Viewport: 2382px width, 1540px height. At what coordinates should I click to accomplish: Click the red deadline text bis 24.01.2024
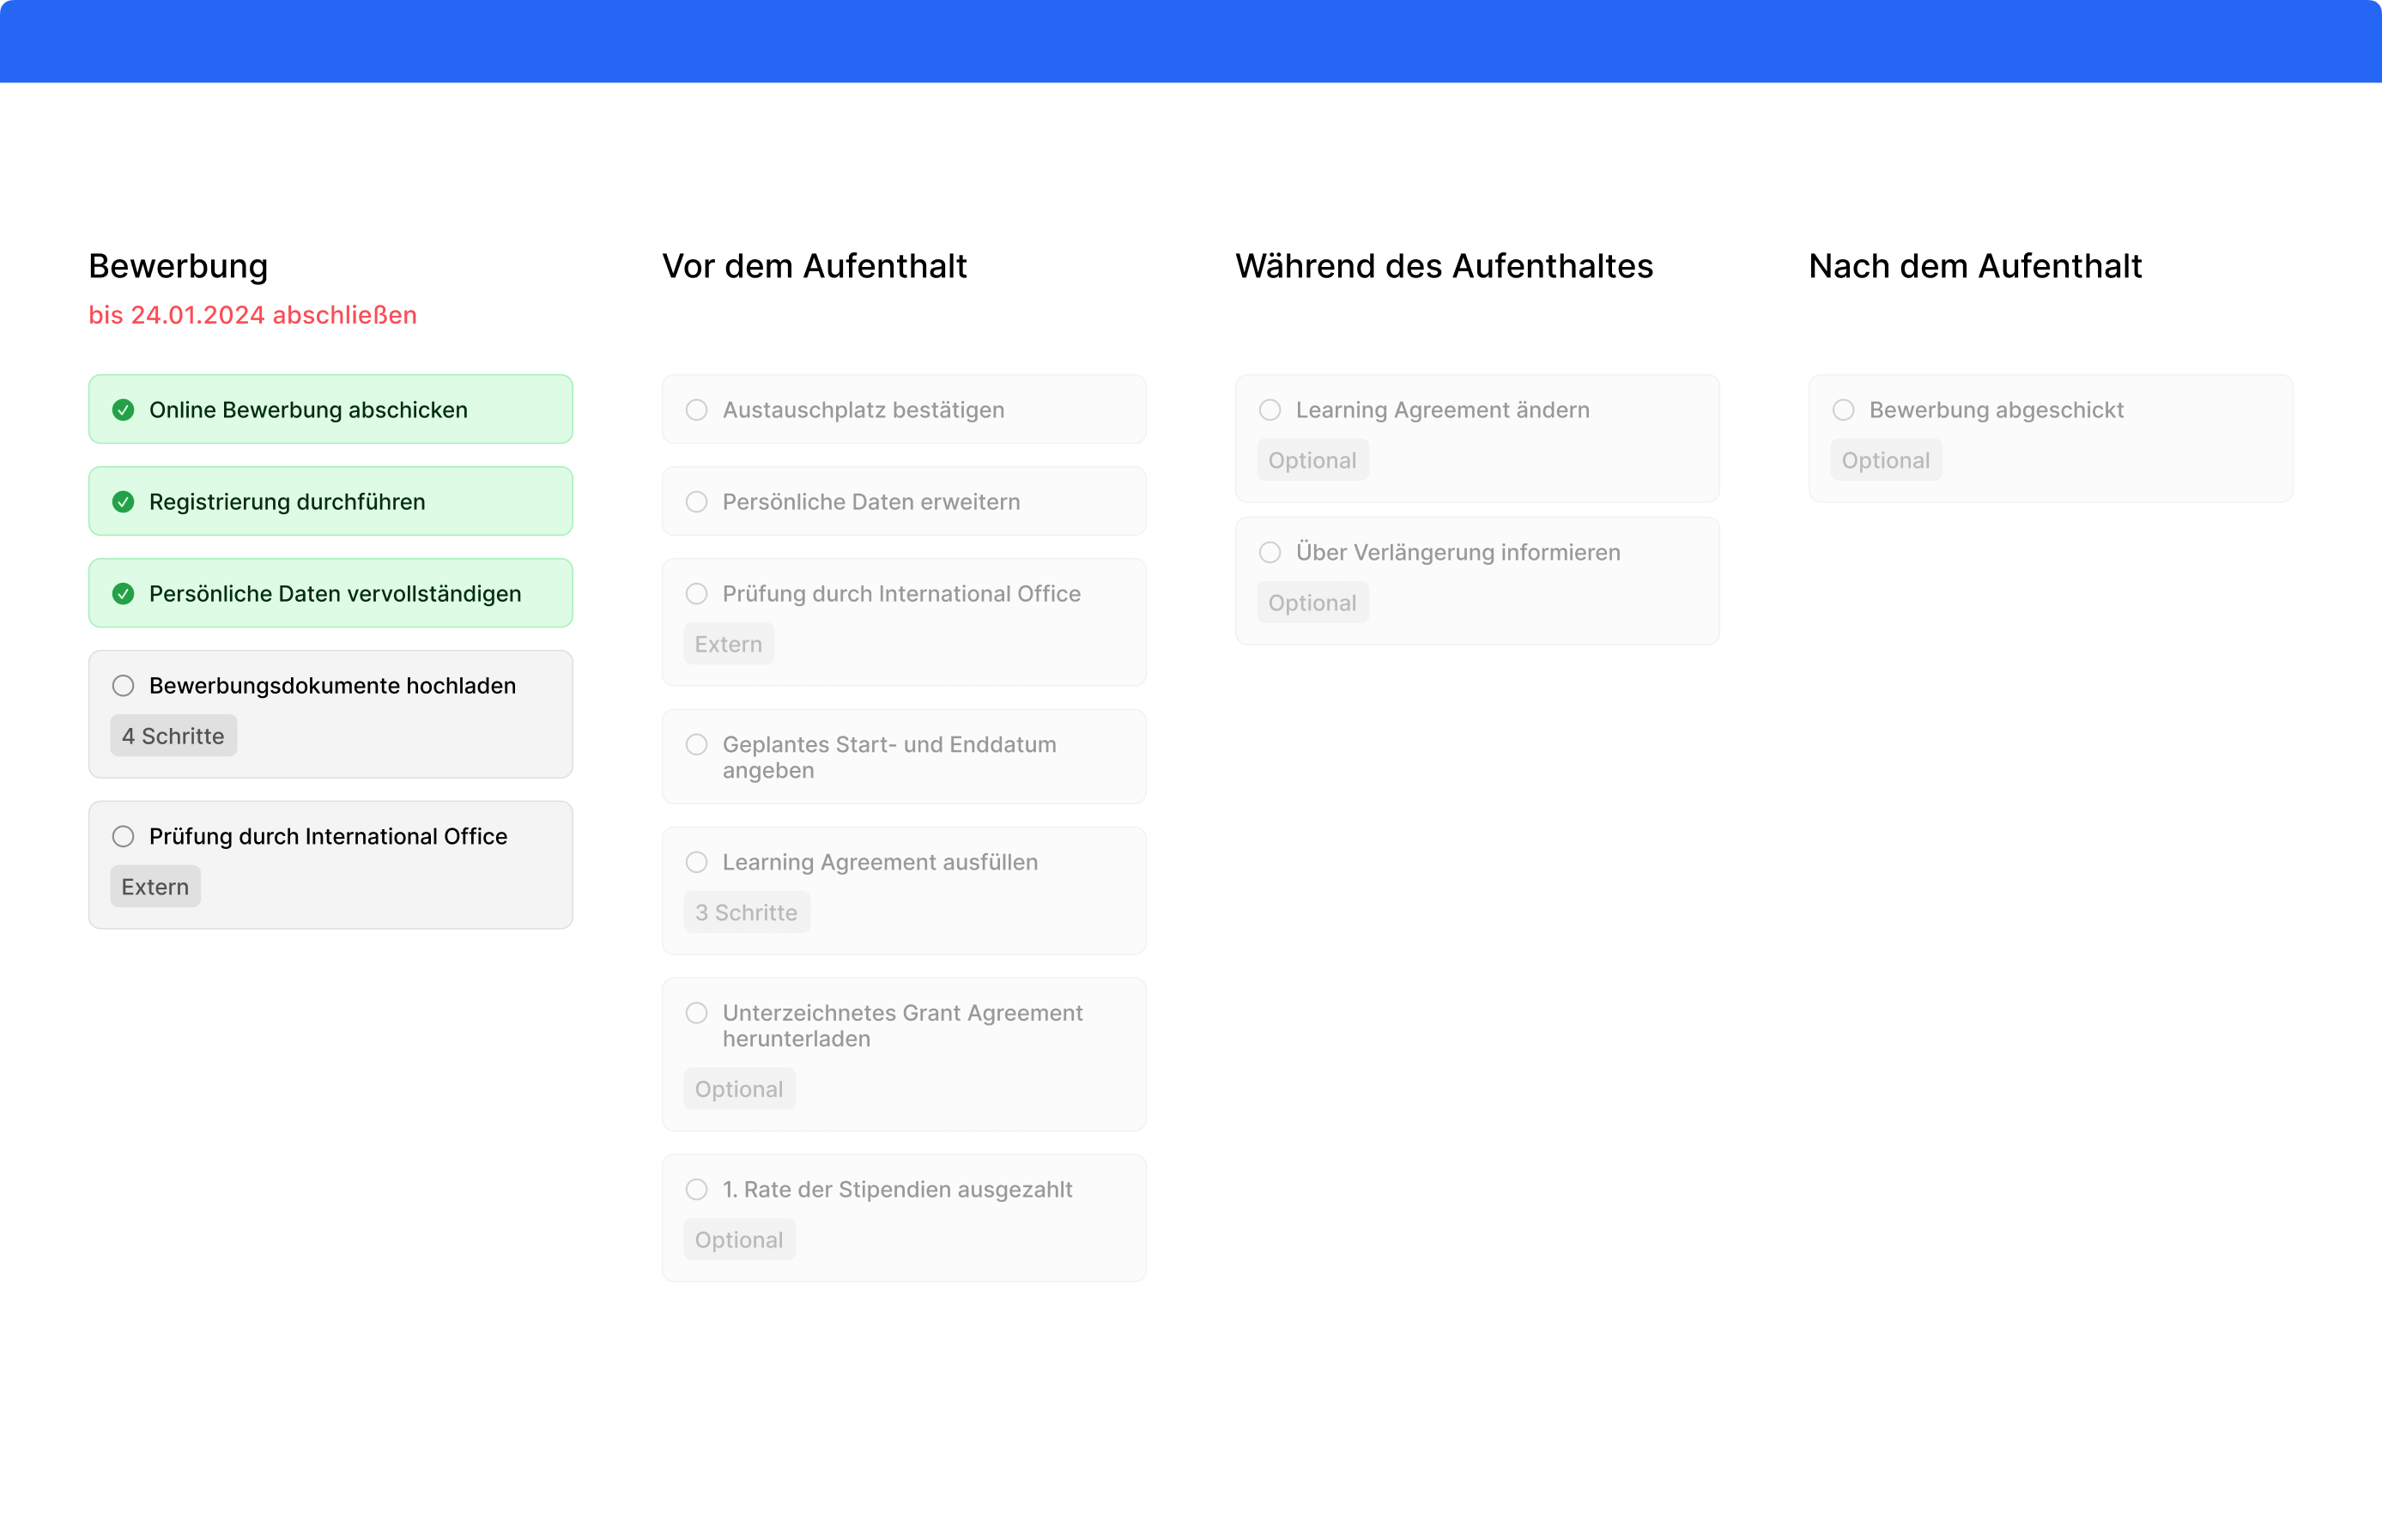click(252, 315)
